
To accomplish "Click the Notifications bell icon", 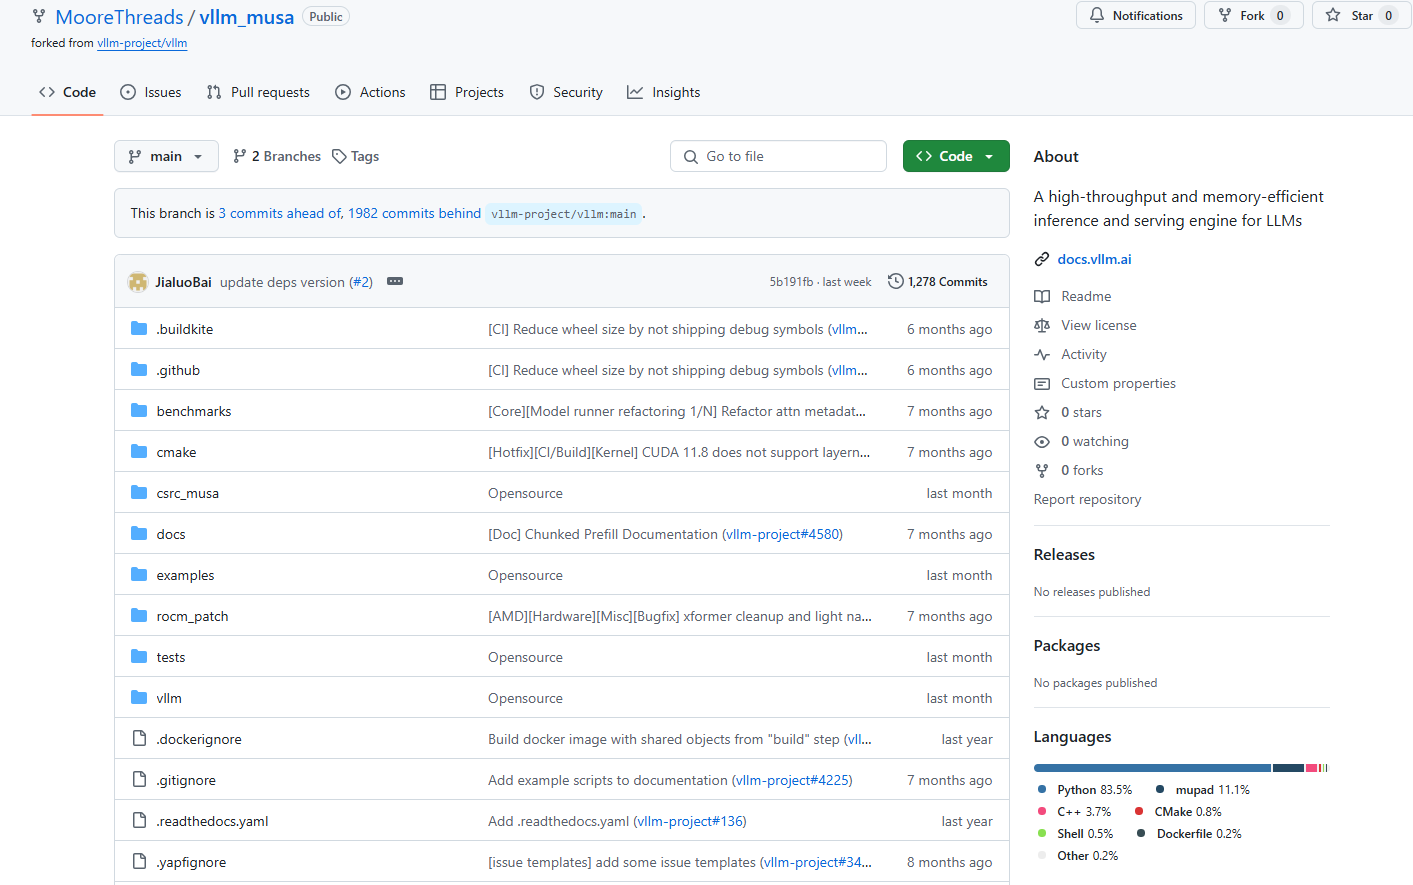I will (x=1097, y=16).
